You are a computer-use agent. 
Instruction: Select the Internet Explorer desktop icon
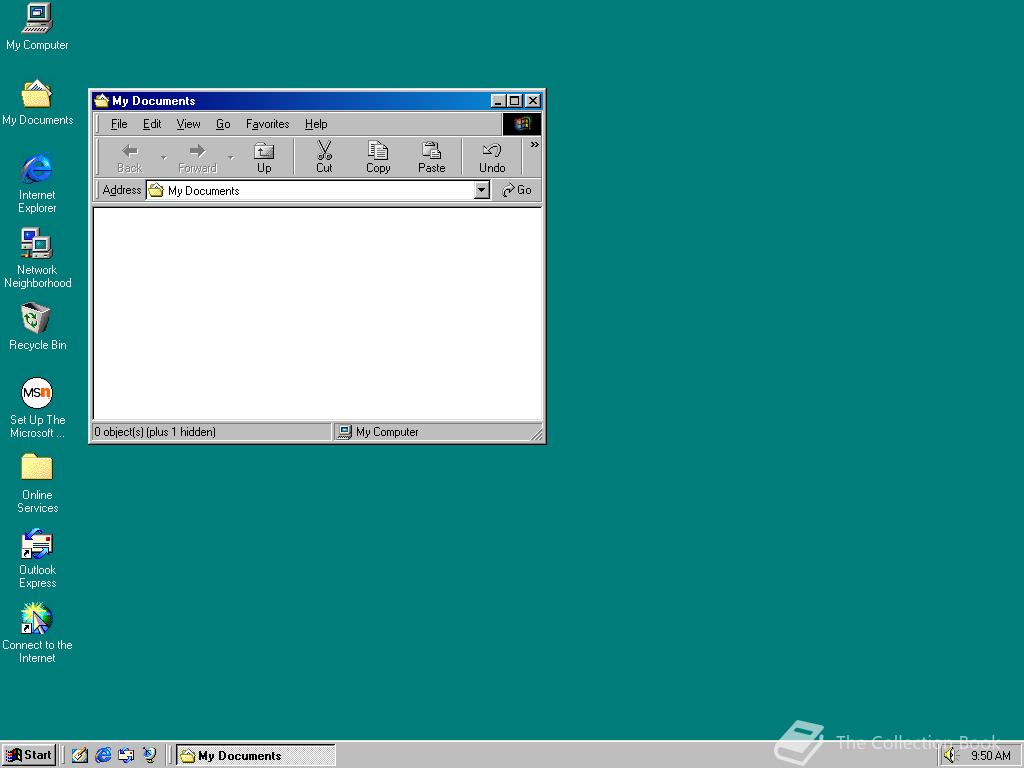click(37, 184)
